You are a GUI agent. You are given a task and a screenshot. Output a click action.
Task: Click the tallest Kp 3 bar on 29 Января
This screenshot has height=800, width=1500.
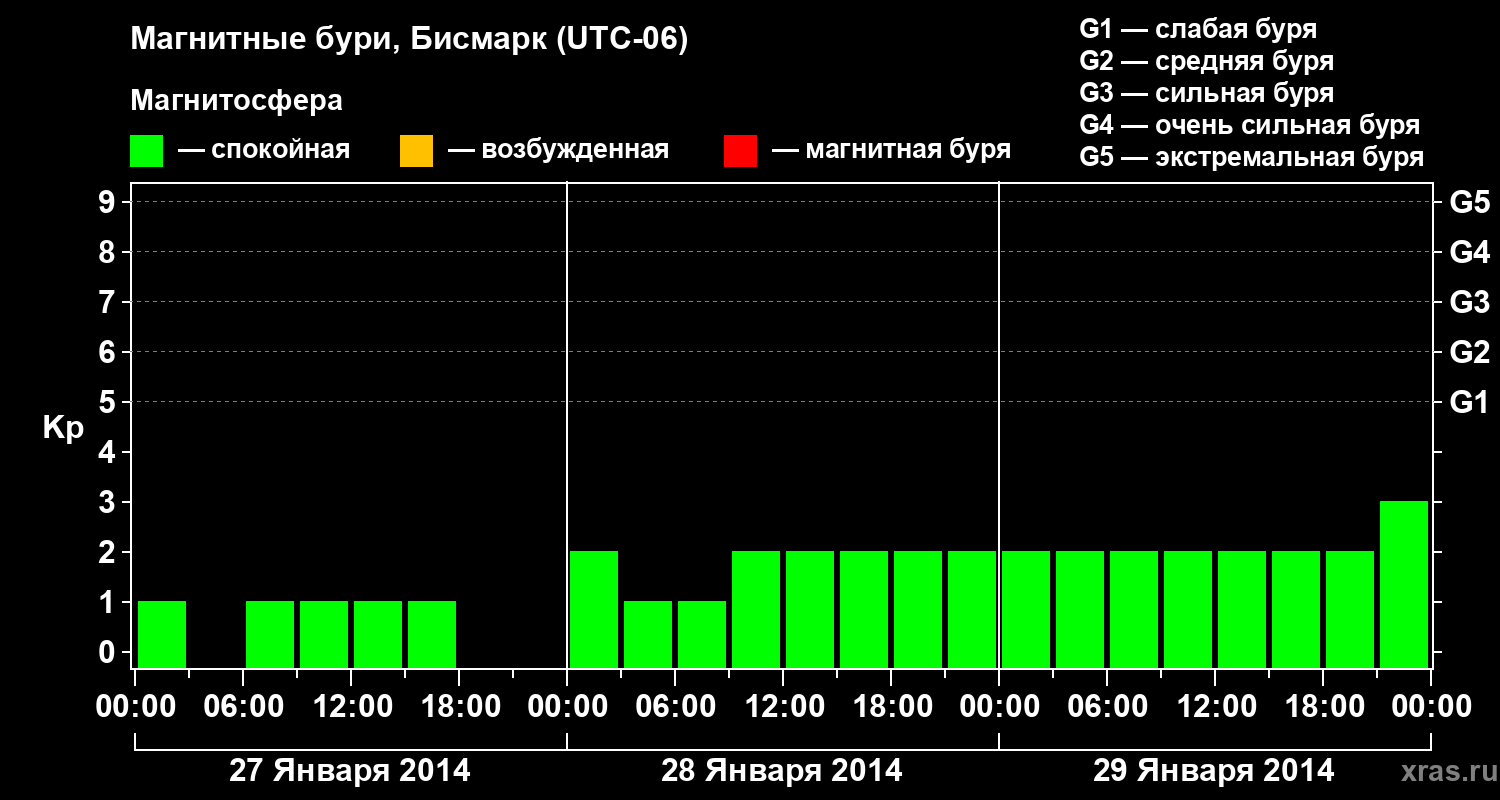(x=1404, y=584)
